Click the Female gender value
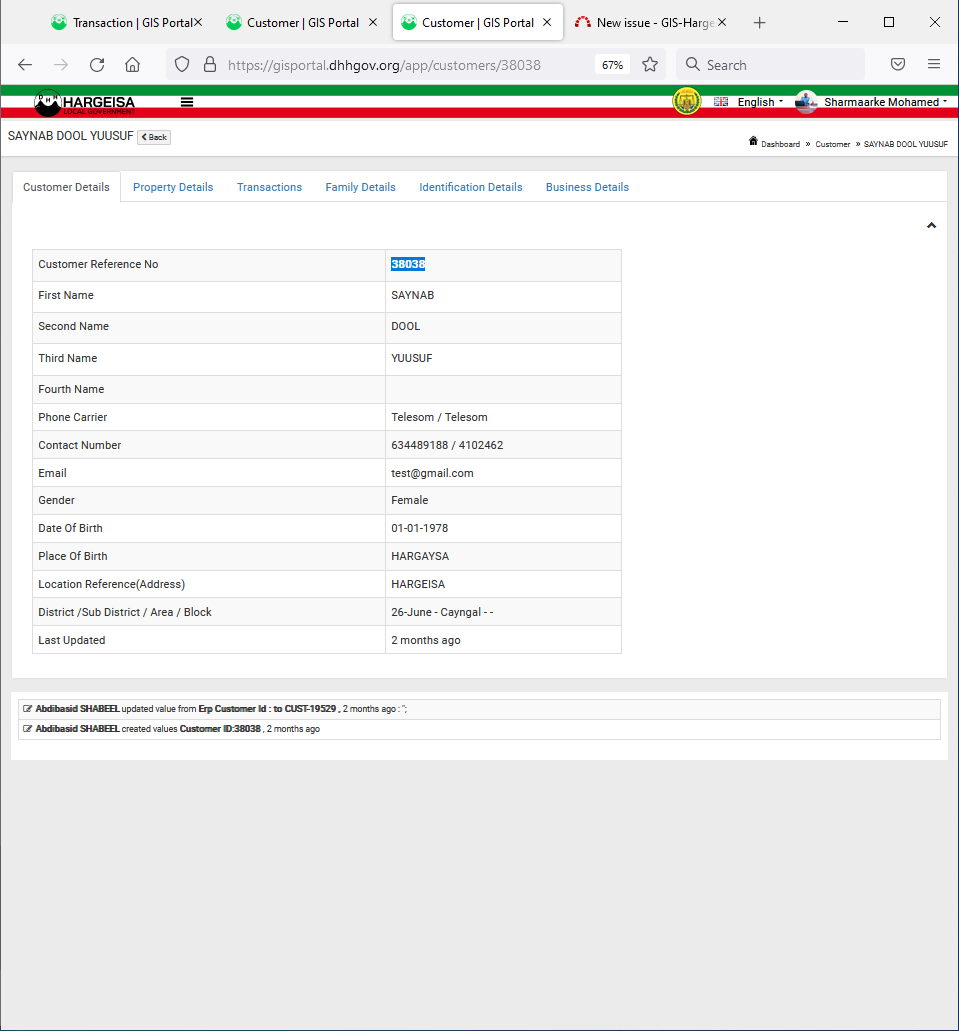This screenshot has width=959, height=1031. [x=409, y=500]
